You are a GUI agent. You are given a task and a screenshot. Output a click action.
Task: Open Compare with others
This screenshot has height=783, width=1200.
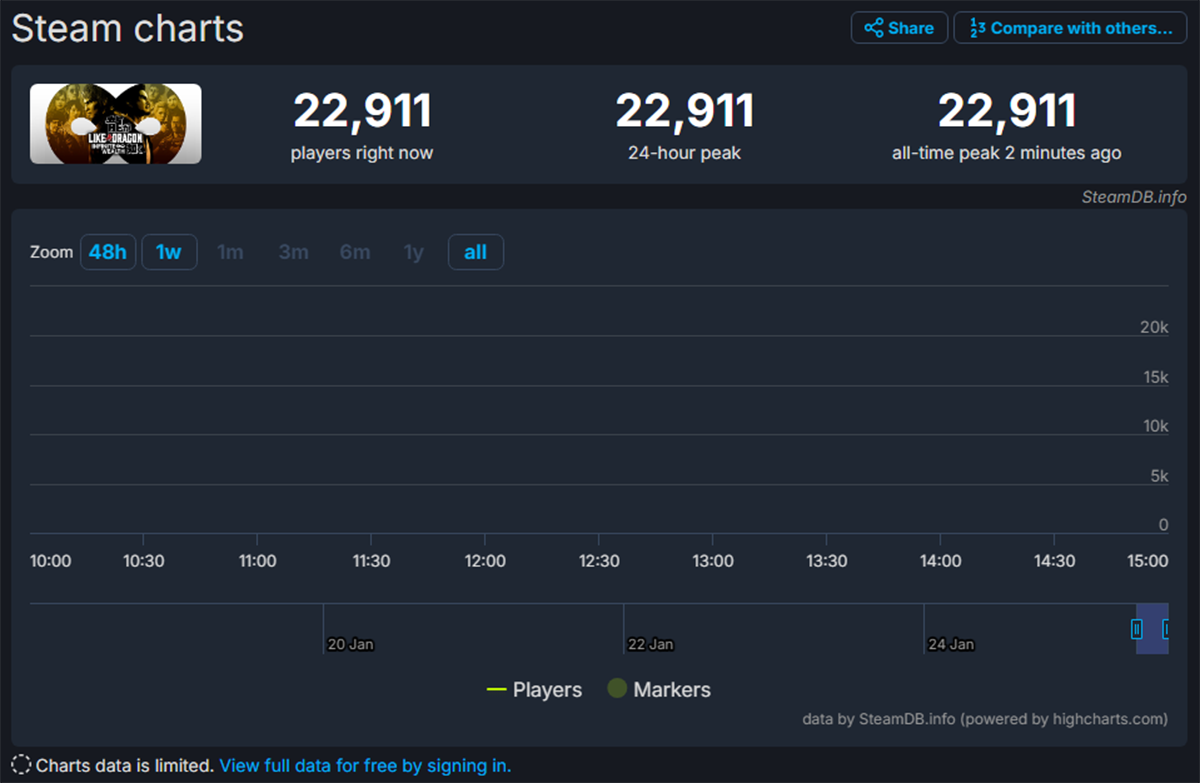(x=1070, y=28)
